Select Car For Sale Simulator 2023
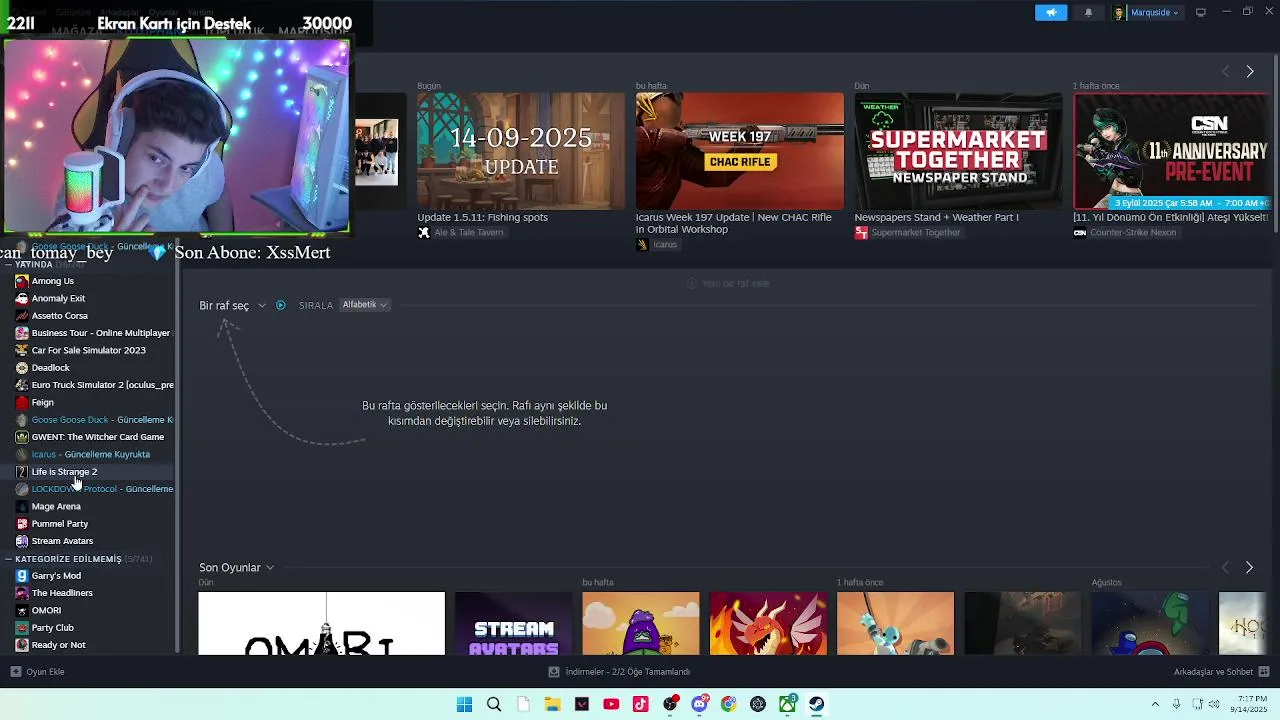This screenshot has width=1280, height=720. point(88,350)
